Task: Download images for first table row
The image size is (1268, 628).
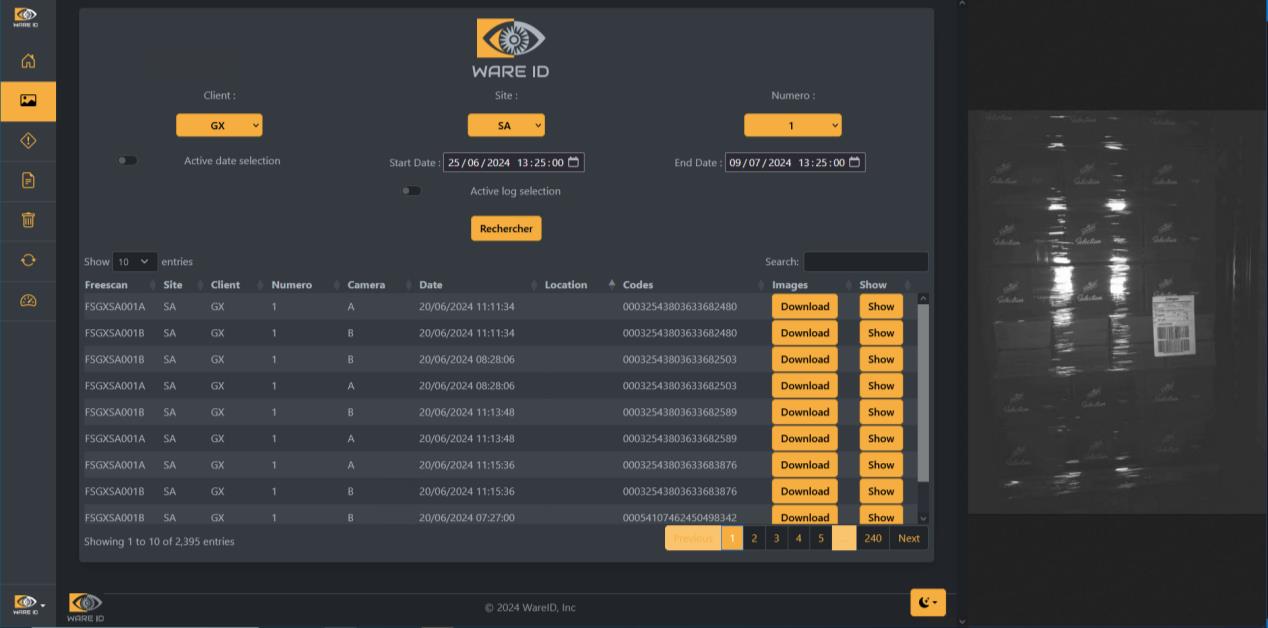Action: [x=804, y=307]
